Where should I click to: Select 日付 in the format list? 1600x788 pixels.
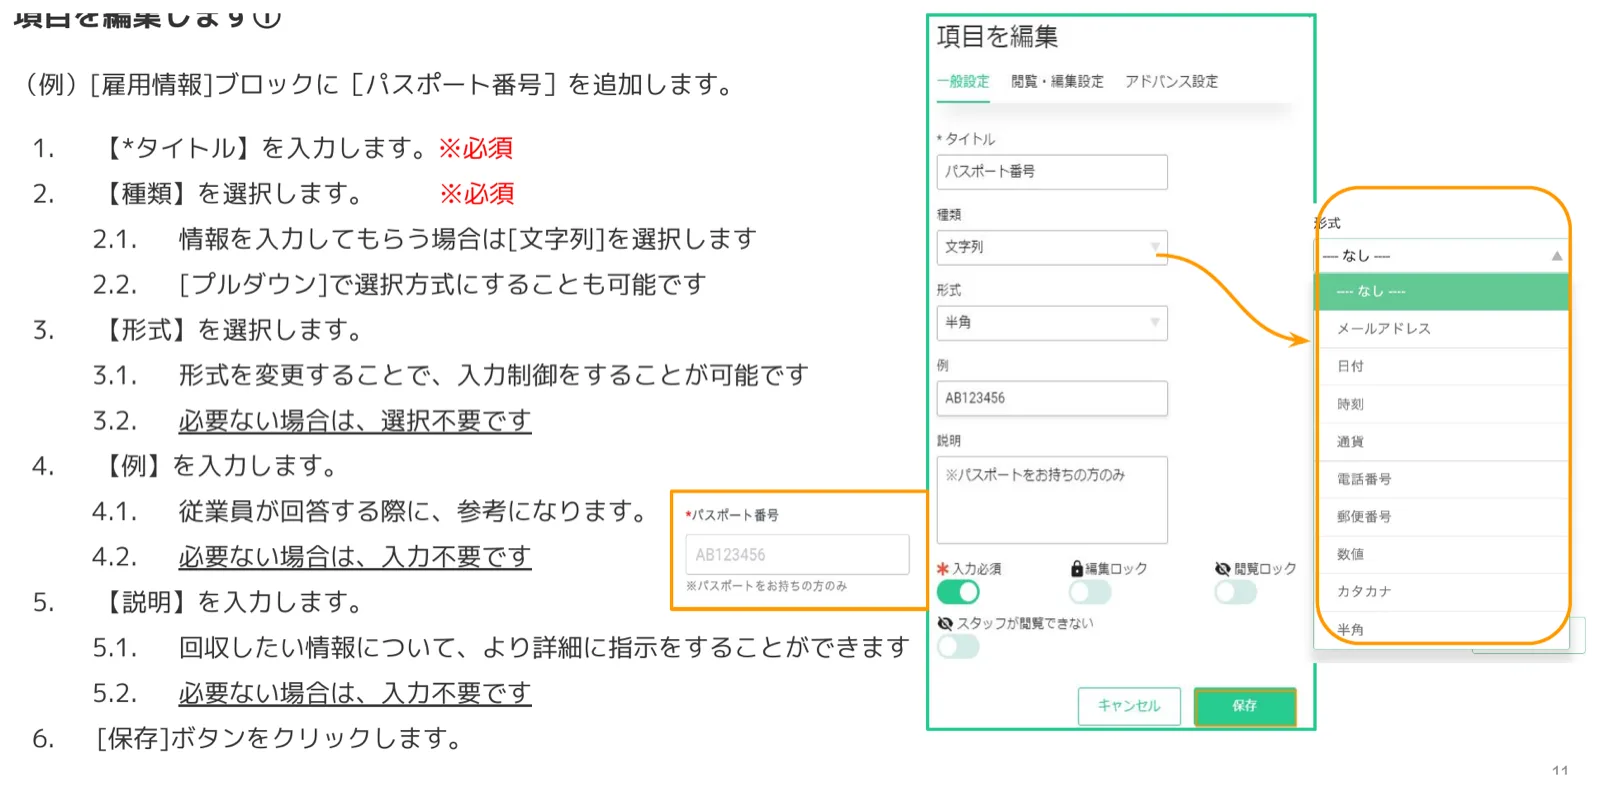click(x=1441, y=366)
